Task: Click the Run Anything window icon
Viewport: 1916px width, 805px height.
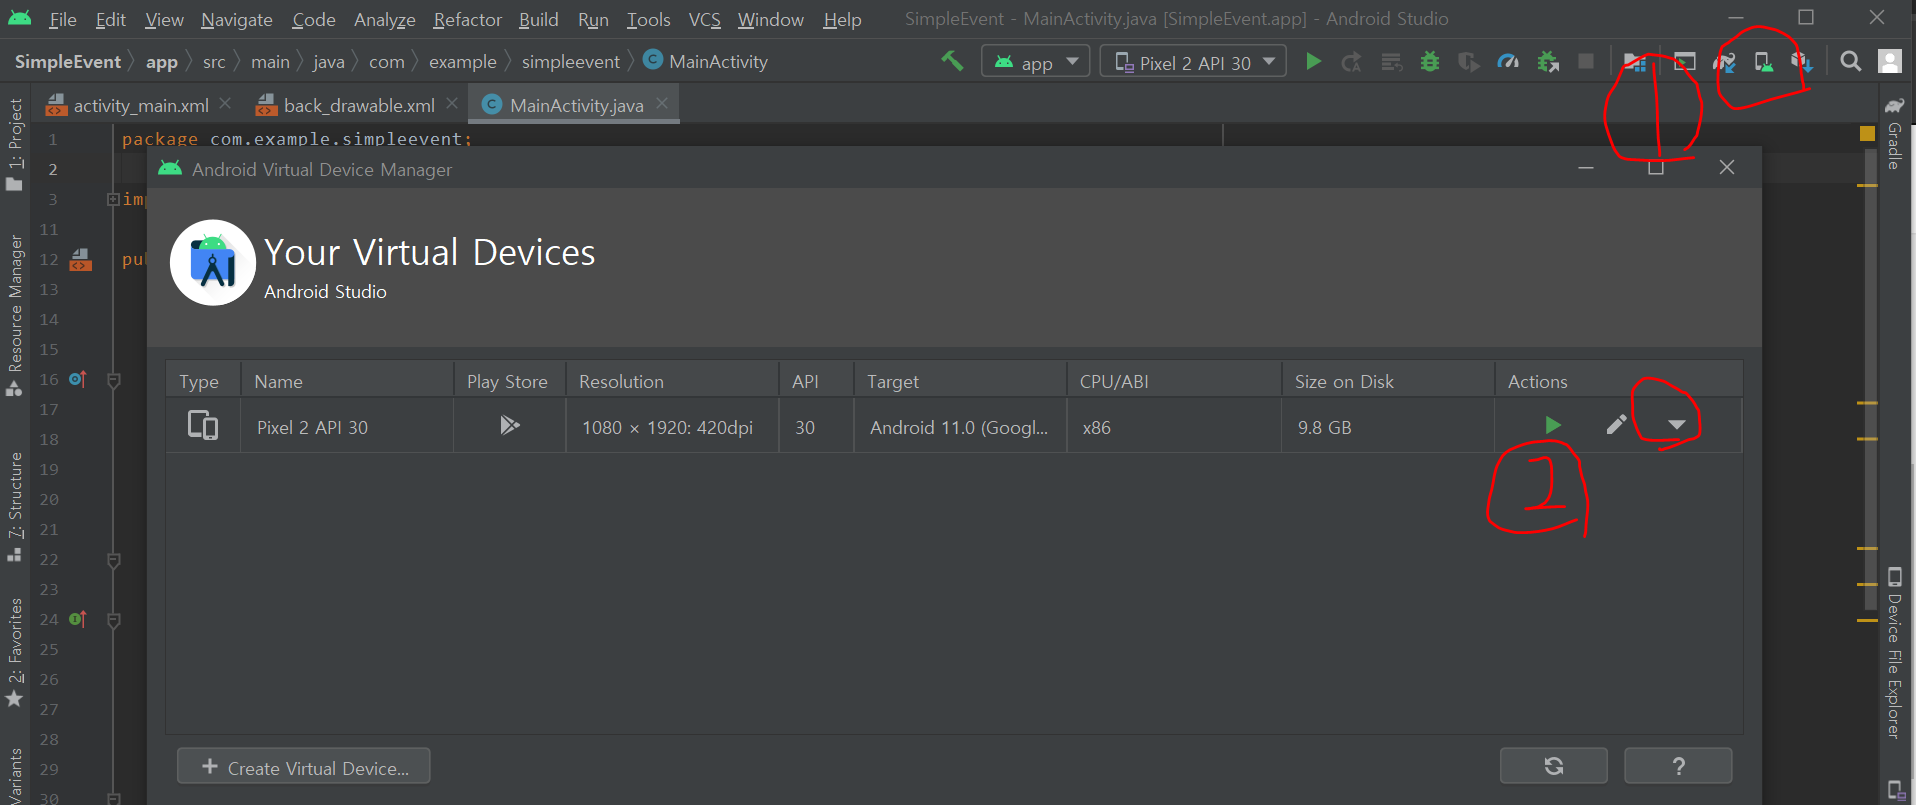Action: 1685,62
